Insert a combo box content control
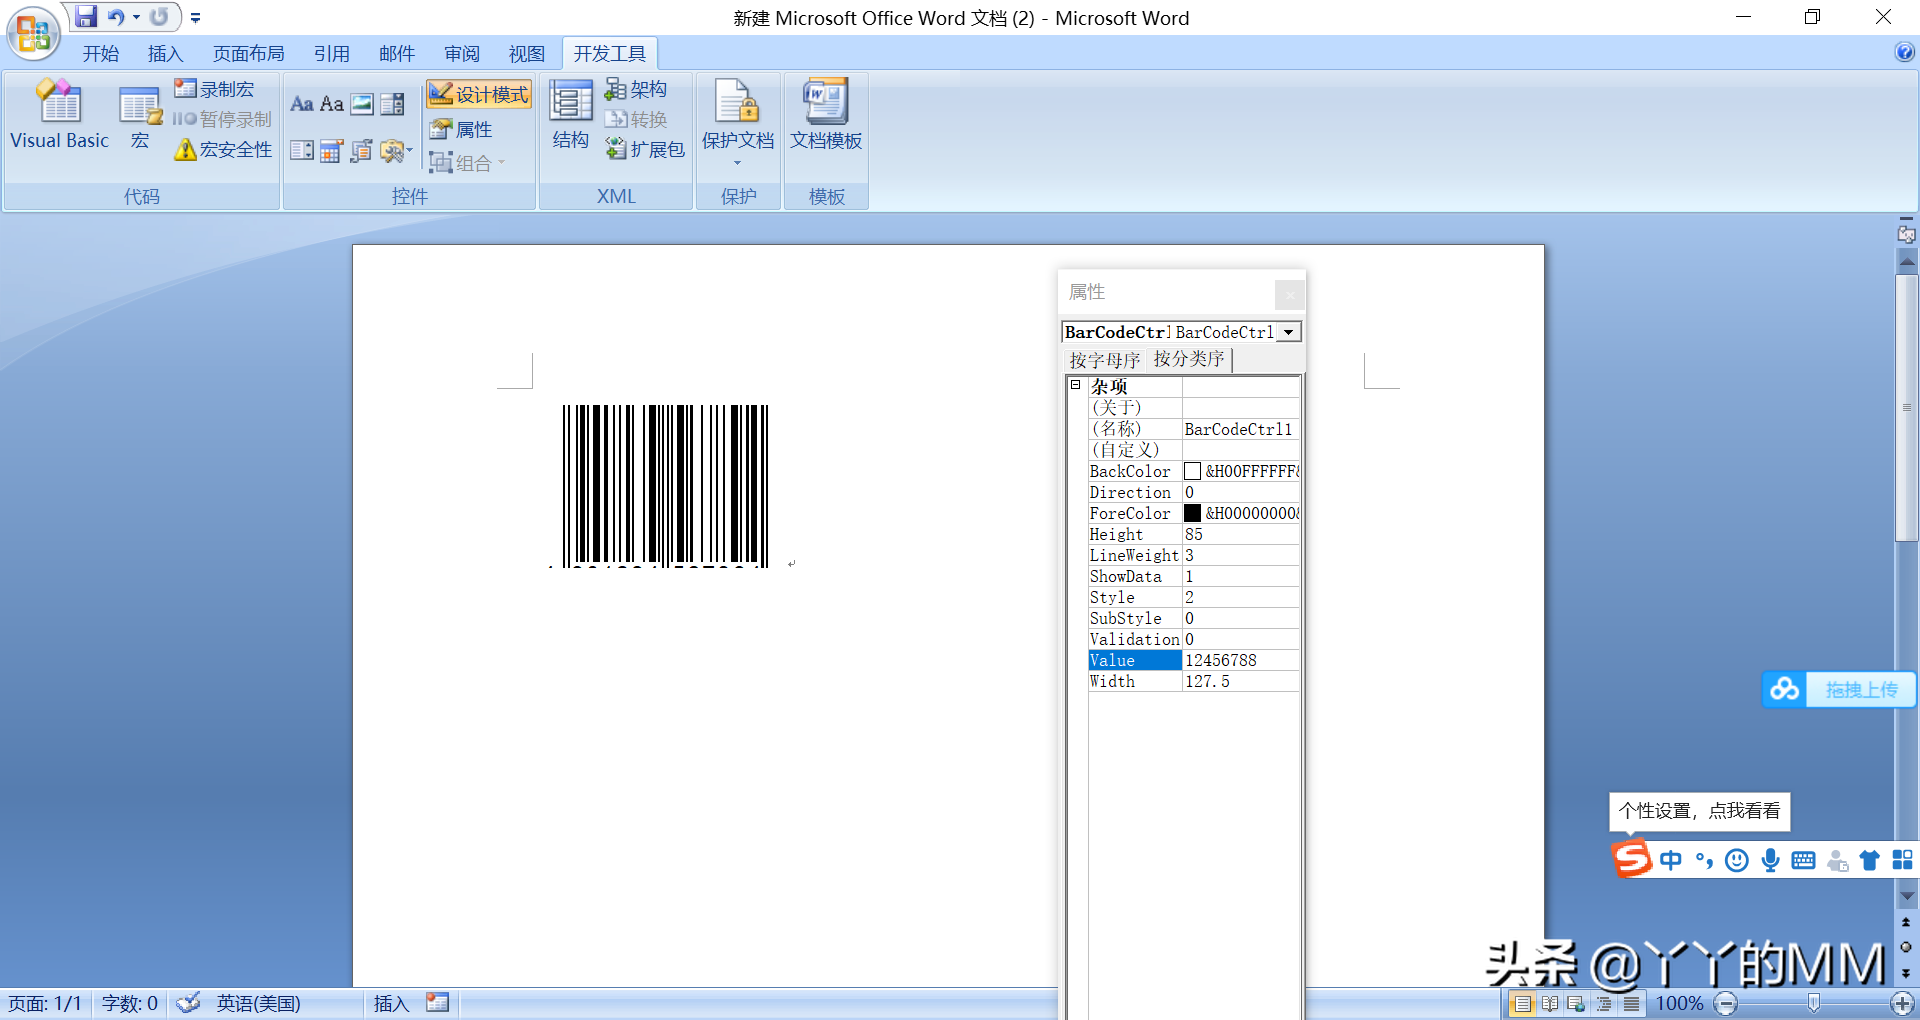 (x=393, y=104)
